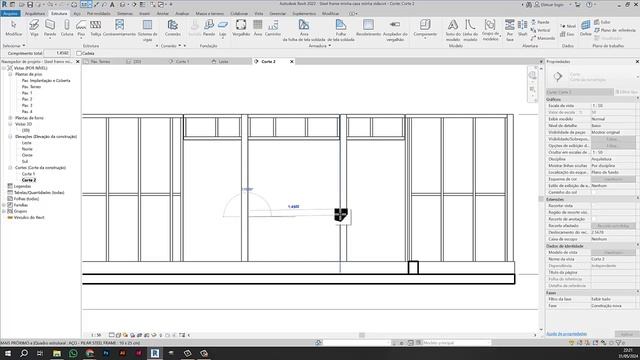Select the foundation Parede tool
The image size is (640, 360).
(209, 28)
